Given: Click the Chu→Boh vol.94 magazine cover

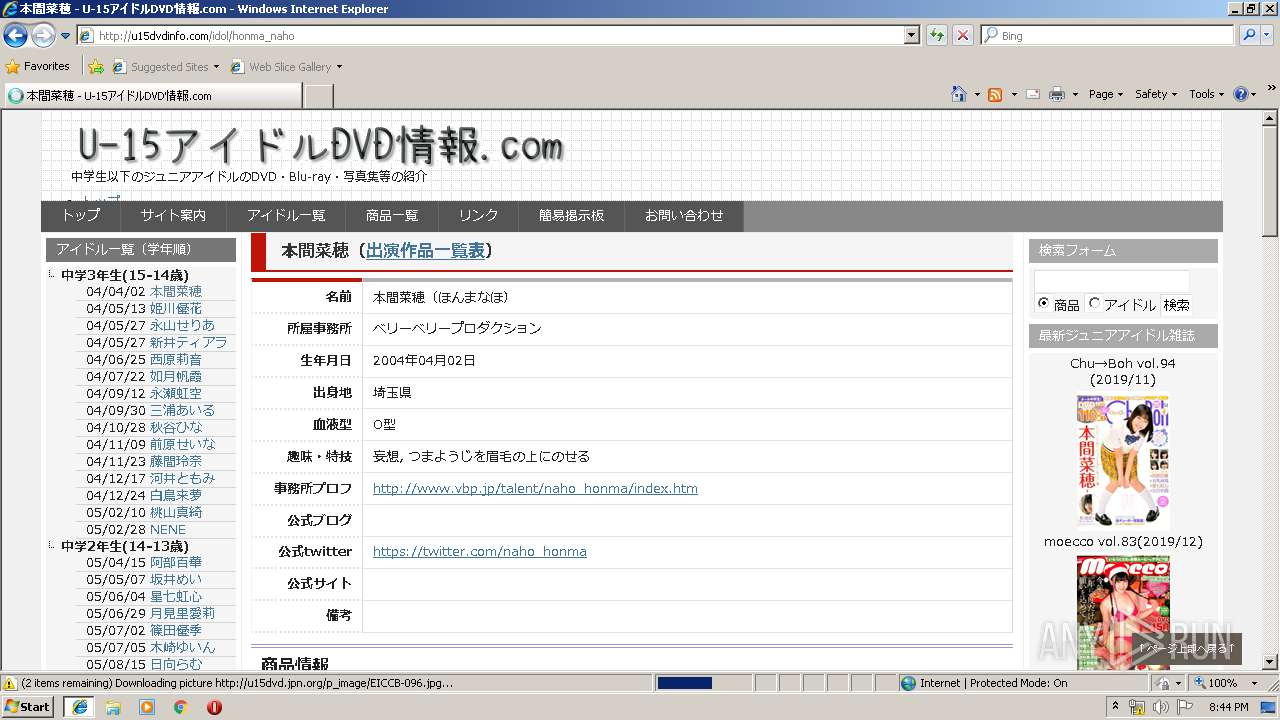Looking at the screenshot, I should click(x=1122, y=461).
